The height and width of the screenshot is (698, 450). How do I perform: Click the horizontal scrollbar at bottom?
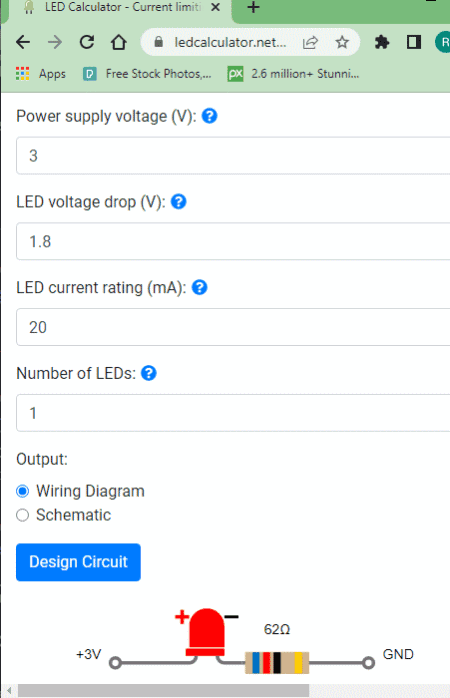(163, 690)
